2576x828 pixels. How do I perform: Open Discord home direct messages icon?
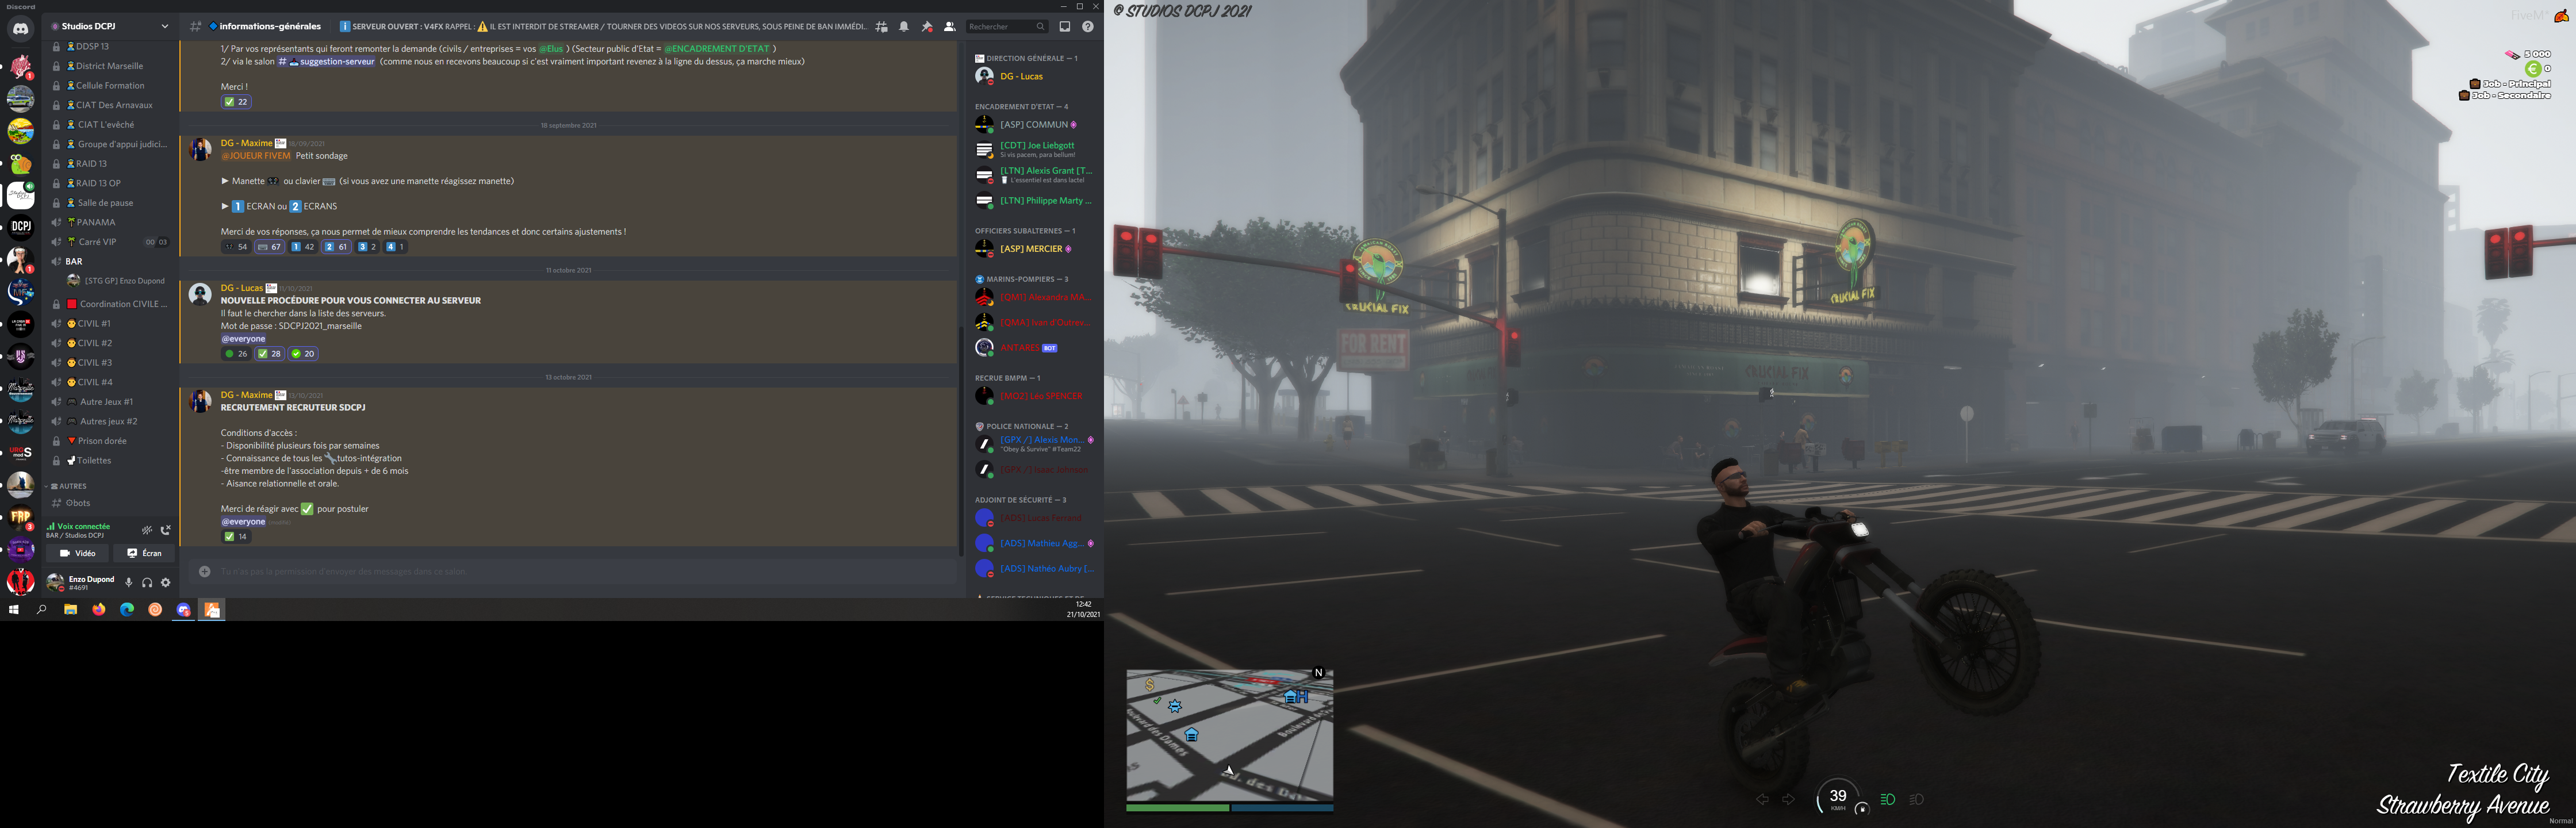(x=20, y=28)
